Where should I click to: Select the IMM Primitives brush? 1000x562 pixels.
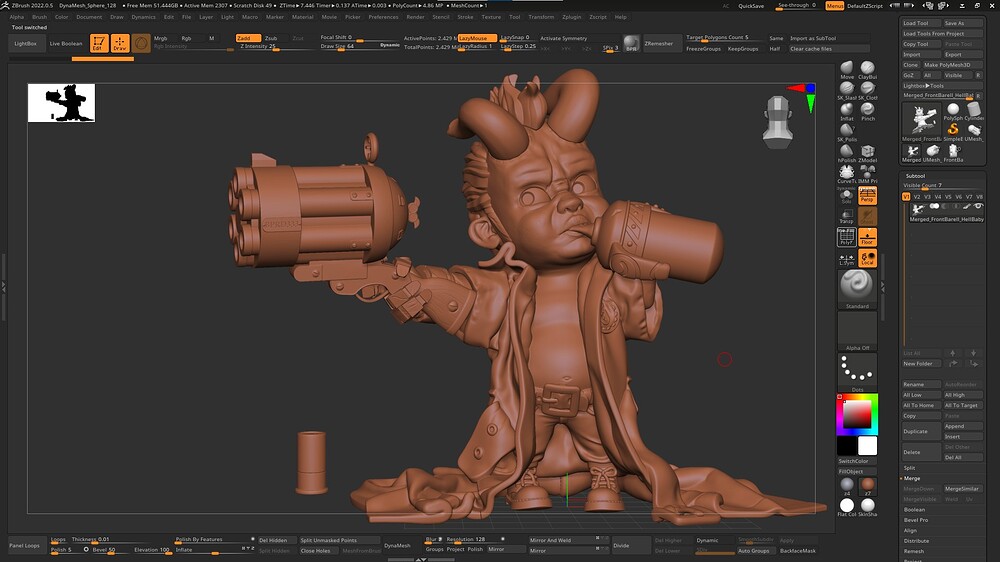point(867,174)
